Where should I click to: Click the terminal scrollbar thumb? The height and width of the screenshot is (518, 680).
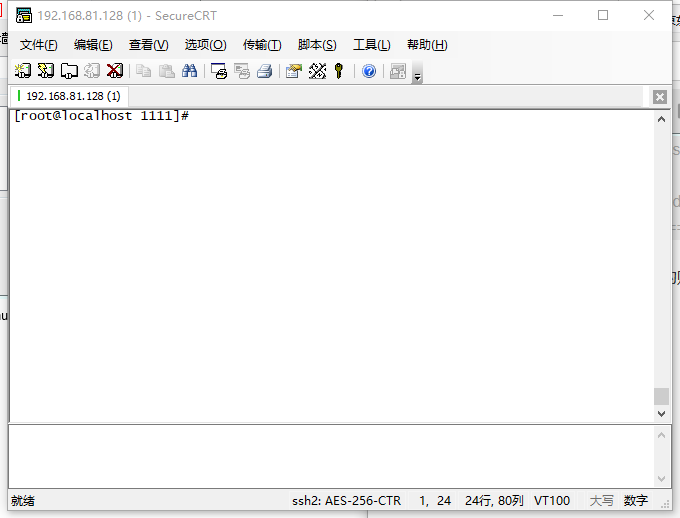click(x=661, y=397)
